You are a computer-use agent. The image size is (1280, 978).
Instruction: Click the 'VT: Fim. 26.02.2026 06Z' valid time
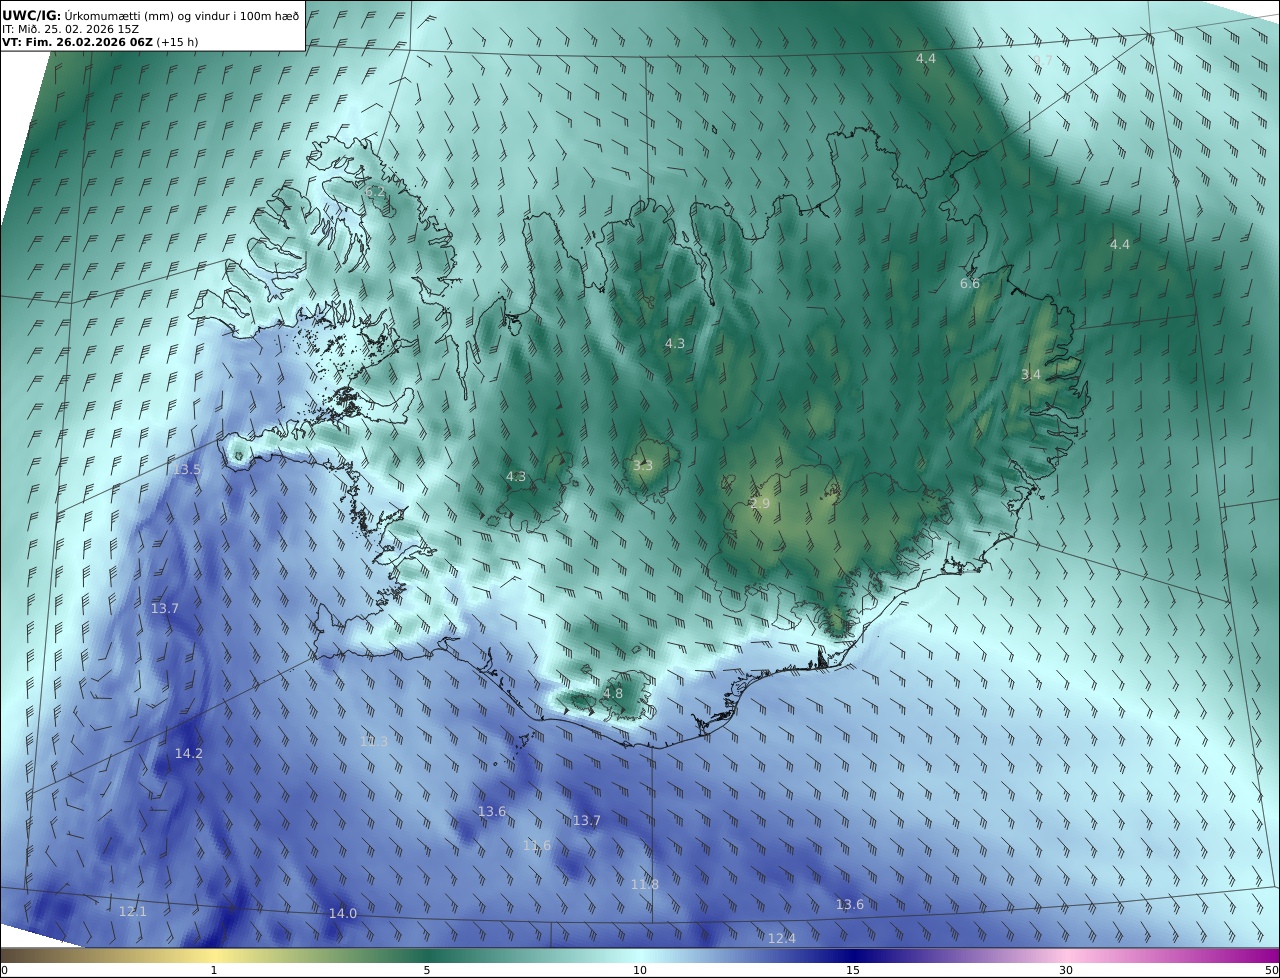pyautogui.click(x=76, y=42)
